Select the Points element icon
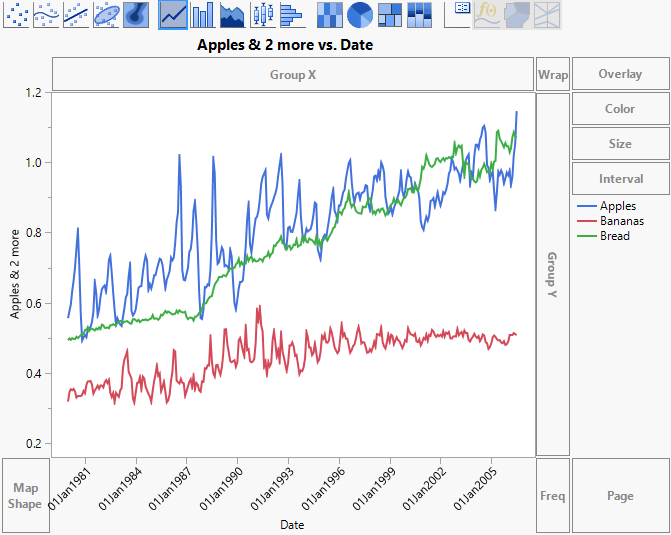The image size is (671, 535). pyautogui.click(x=17, y=14)
